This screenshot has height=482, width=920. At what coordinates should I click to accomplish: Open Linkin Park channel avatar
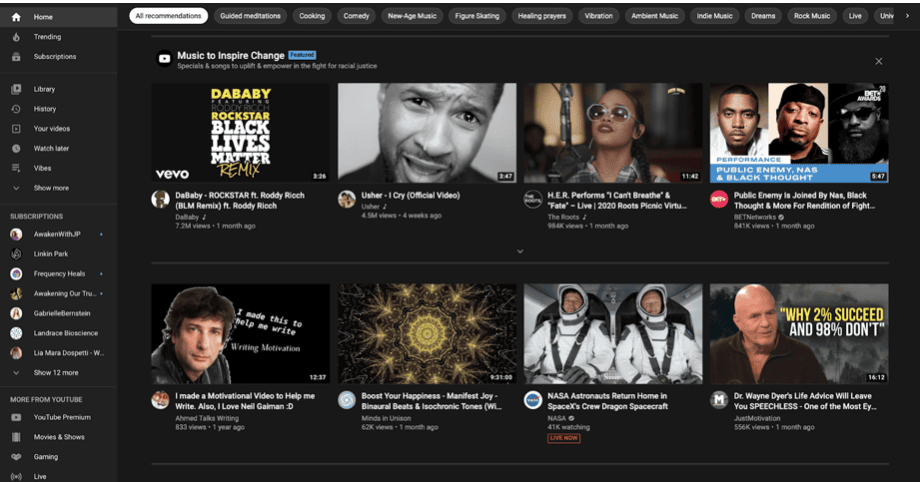16,254
